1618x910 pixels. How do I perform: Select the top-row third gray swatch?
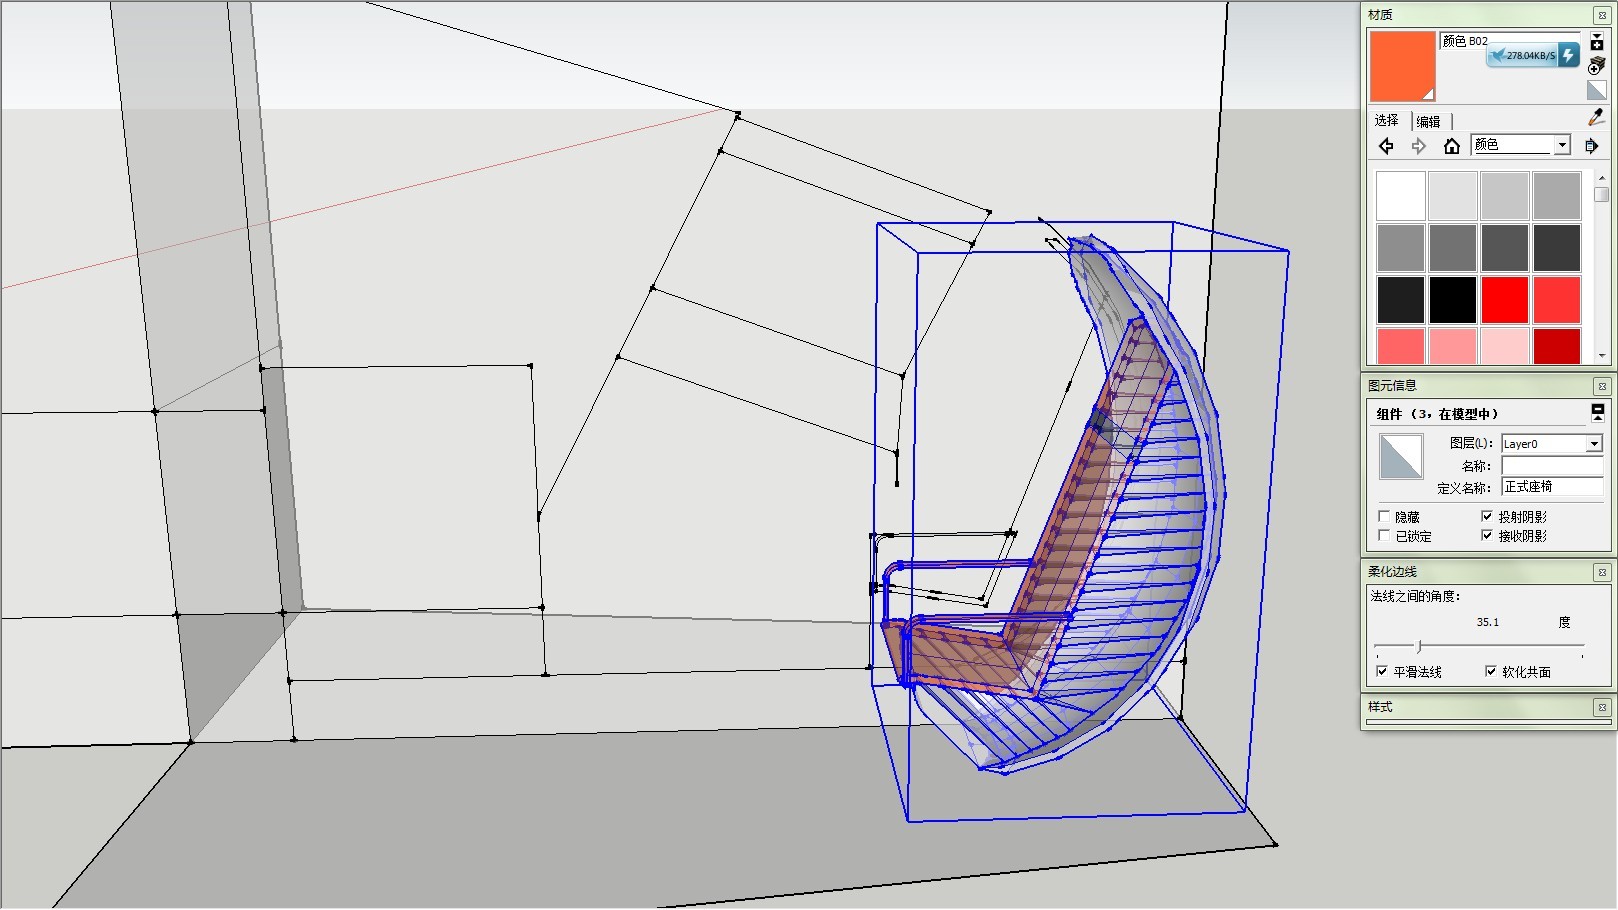coord(1505,196)
